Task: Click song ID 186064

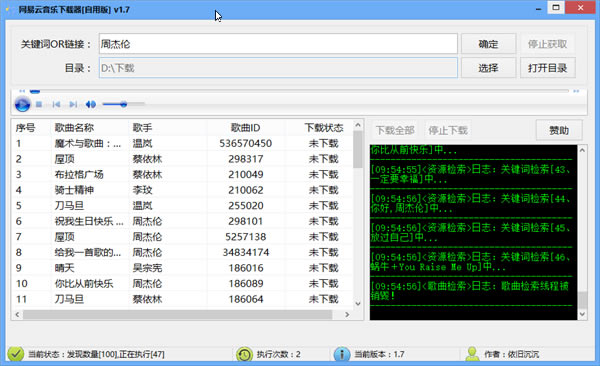Action: pos(246,299)
